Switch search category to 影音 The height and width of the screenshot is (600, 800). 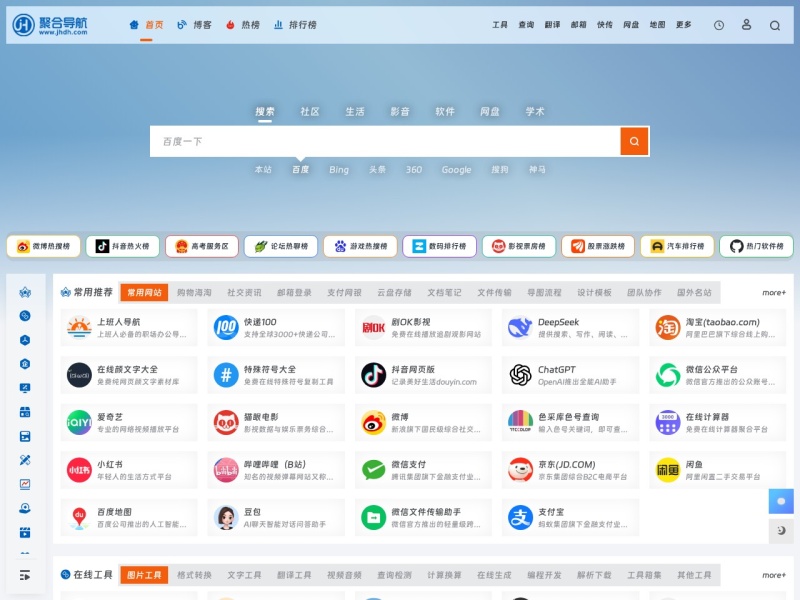pos(399,111)
